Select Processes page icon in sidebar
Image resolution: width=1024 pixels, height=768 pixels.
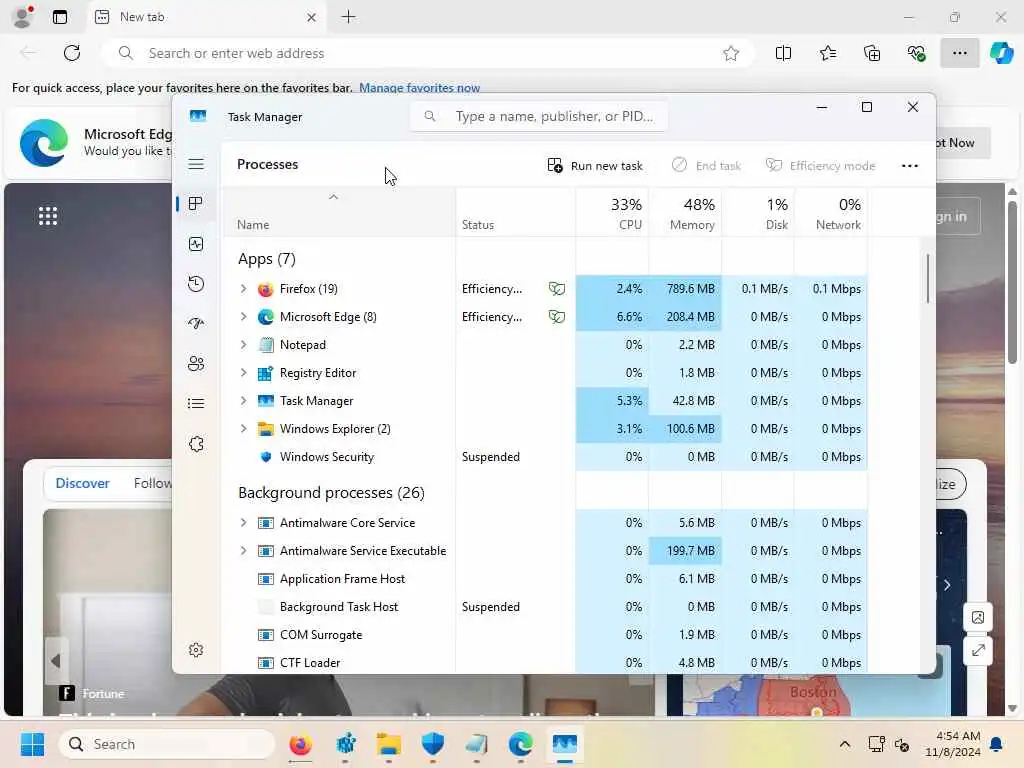[x=195, y=204]
